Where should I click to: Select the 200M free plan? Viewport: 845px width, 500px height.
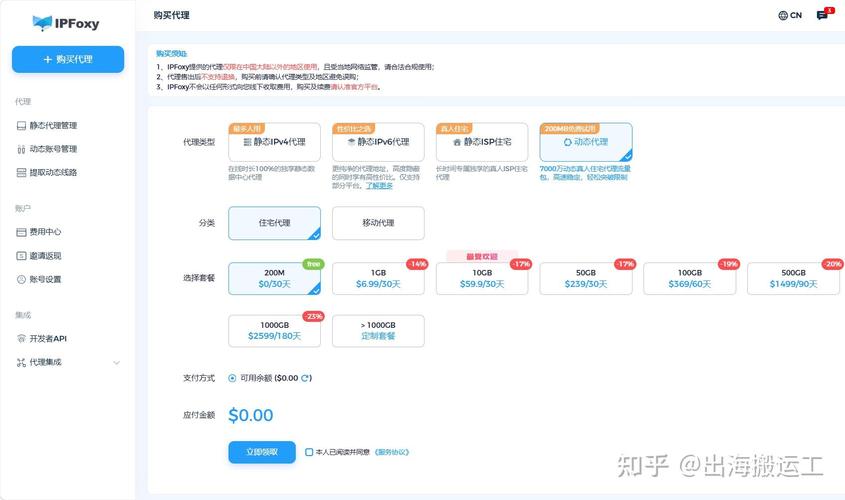[x=274, y=279]
